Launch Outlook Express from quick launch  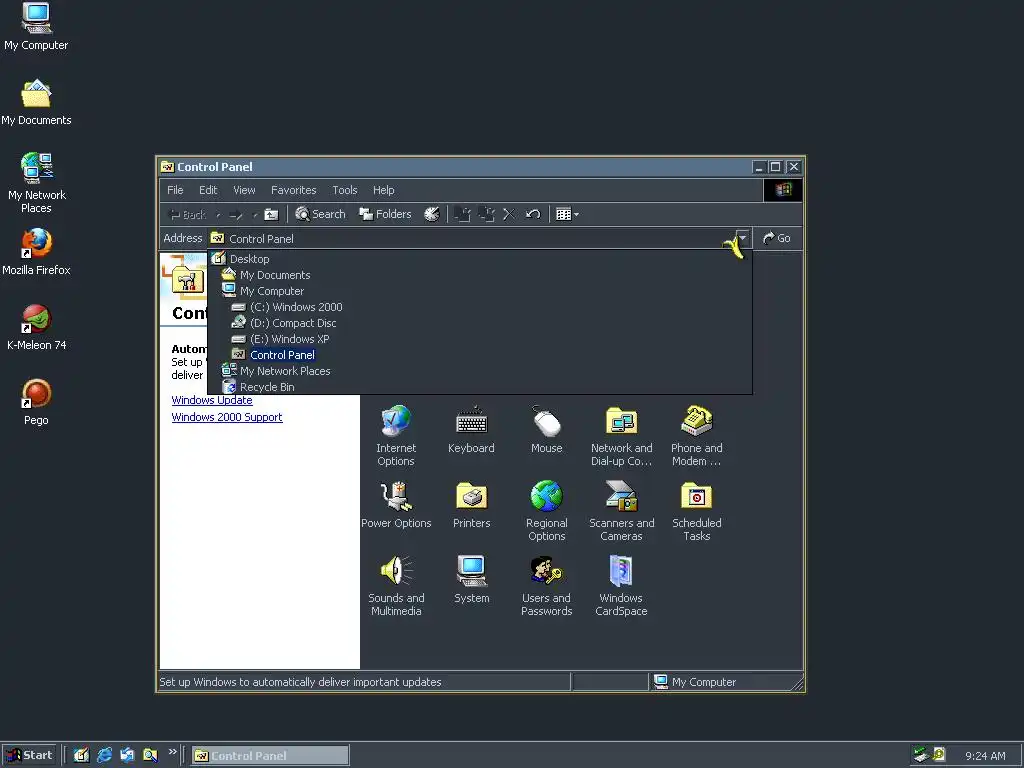[127, 755]
